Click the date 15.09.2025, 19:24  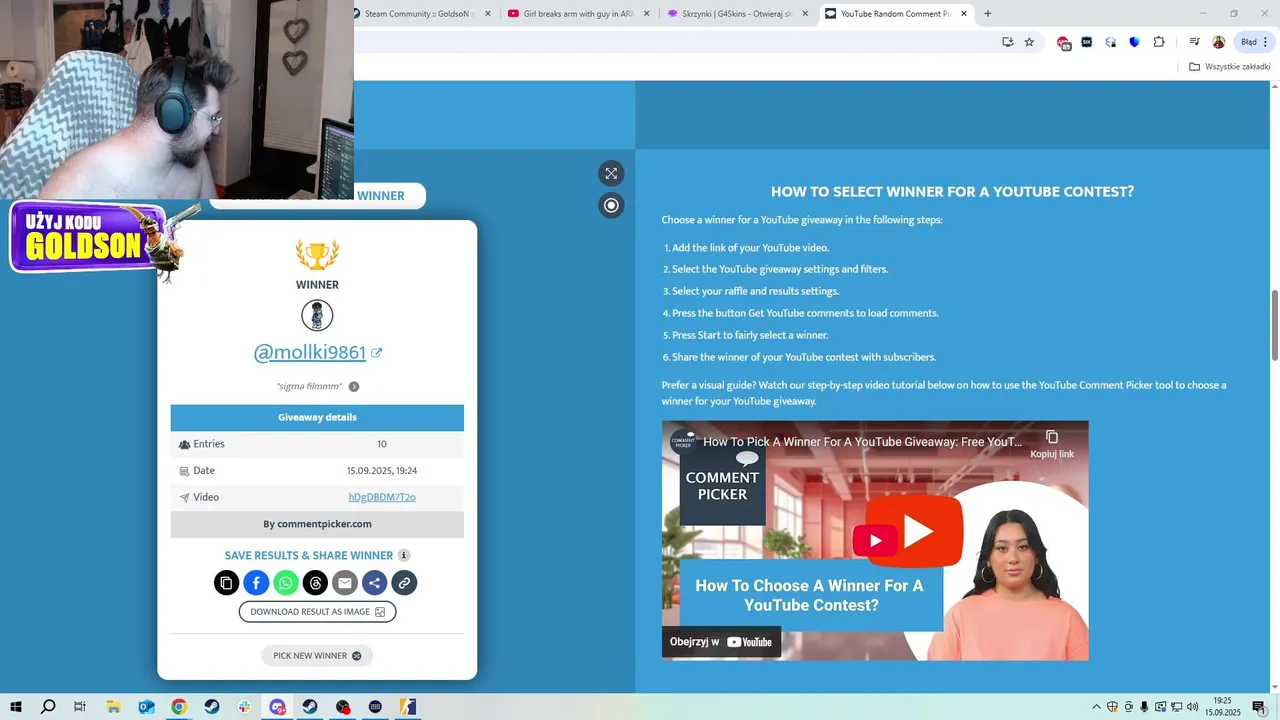point(382,471)
